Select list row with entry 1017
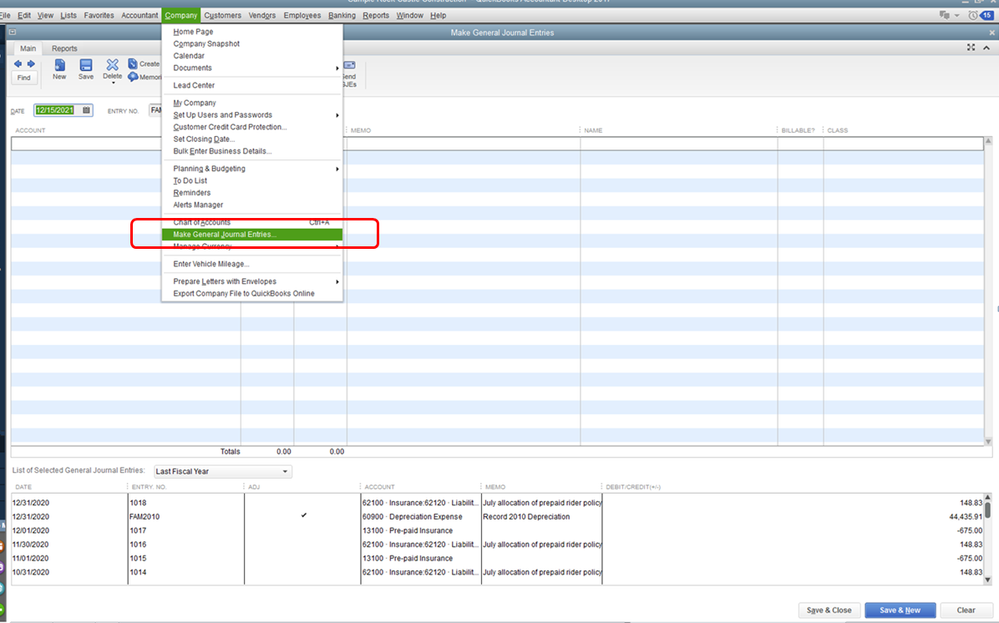 click(498, 531)
